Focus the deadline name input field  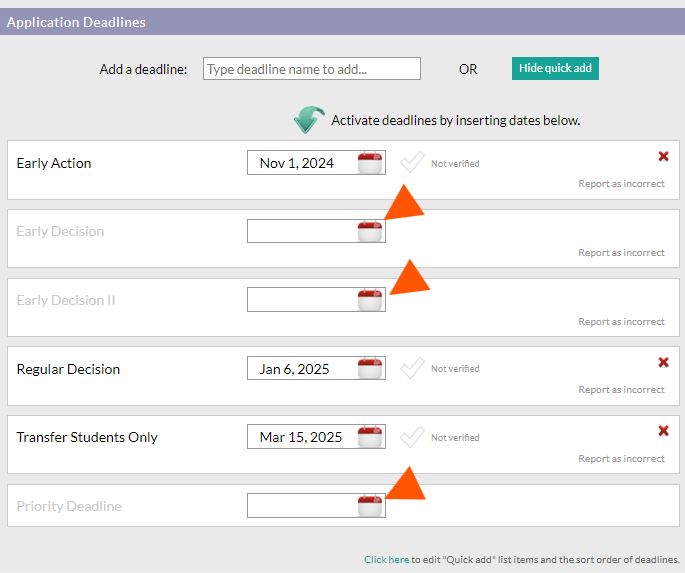pyautogui.click(x=311, y=69)
